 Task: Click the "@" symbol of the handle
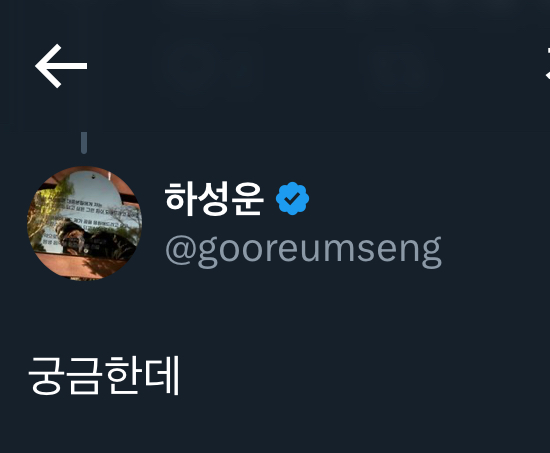pos(181,251)
